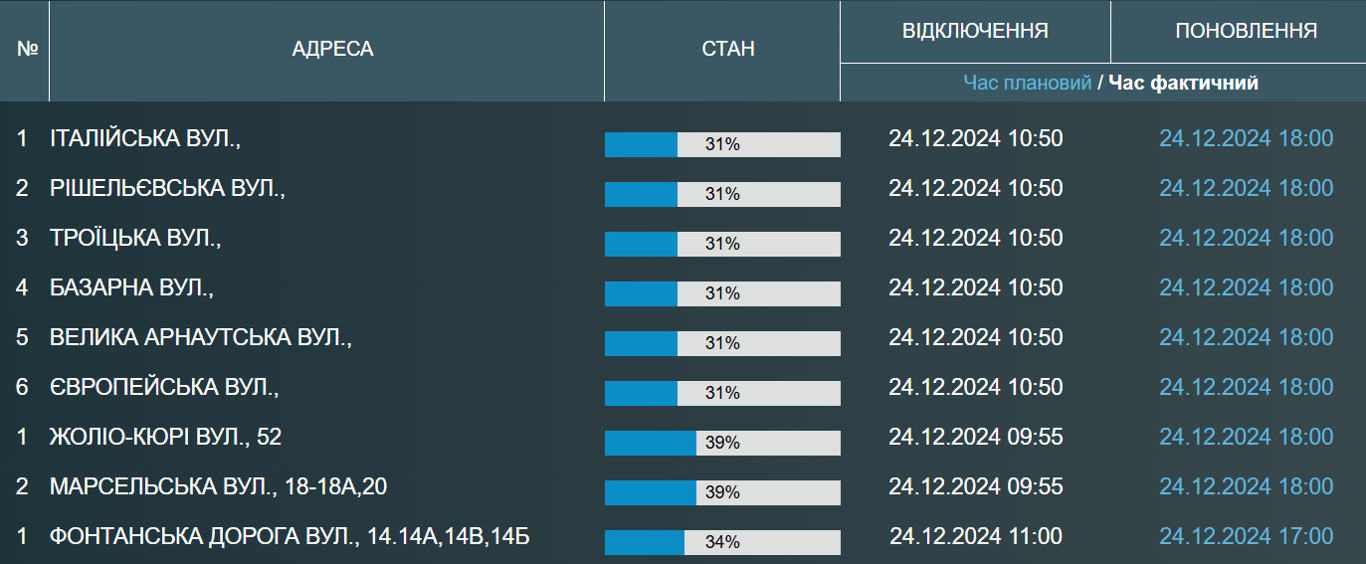
Task: Click the 'Час плановий' legend label
Action: [1027, 83]
